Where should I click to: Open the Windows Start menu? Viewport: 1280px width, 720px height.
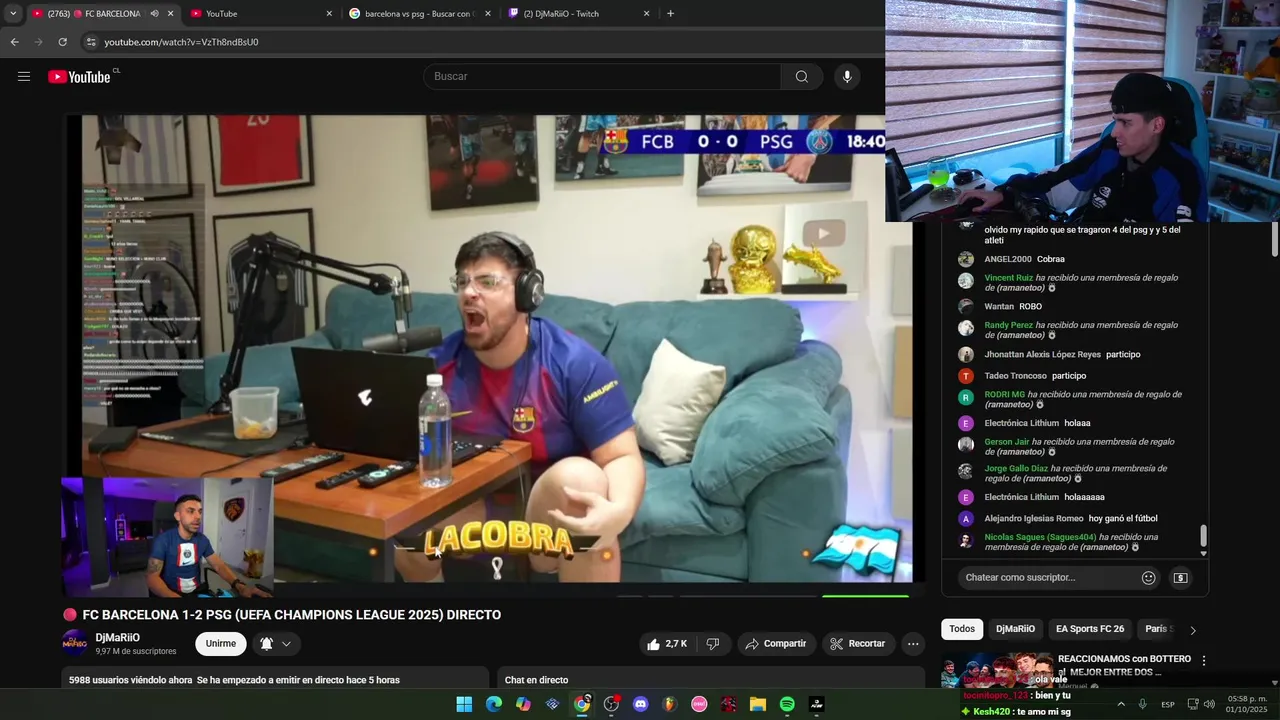coord(464,704)
